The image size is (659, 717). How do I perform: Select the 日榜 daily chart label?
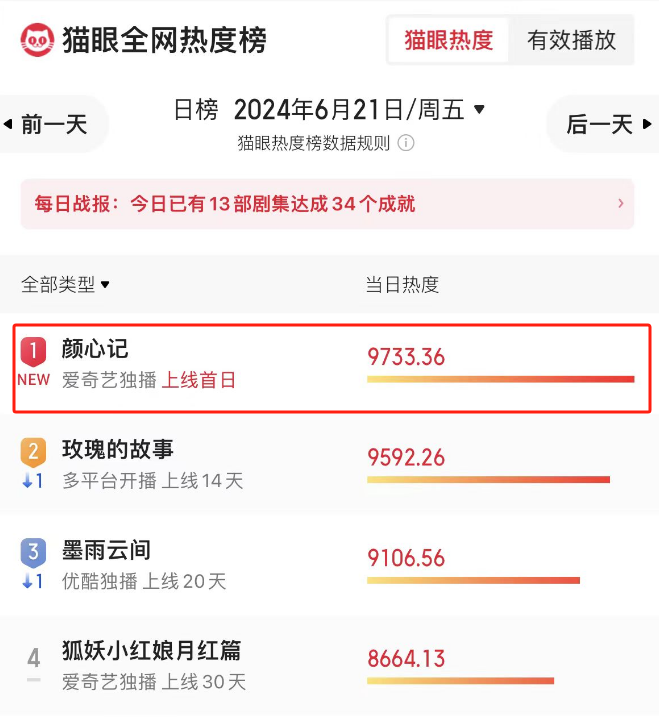[196, 110]
